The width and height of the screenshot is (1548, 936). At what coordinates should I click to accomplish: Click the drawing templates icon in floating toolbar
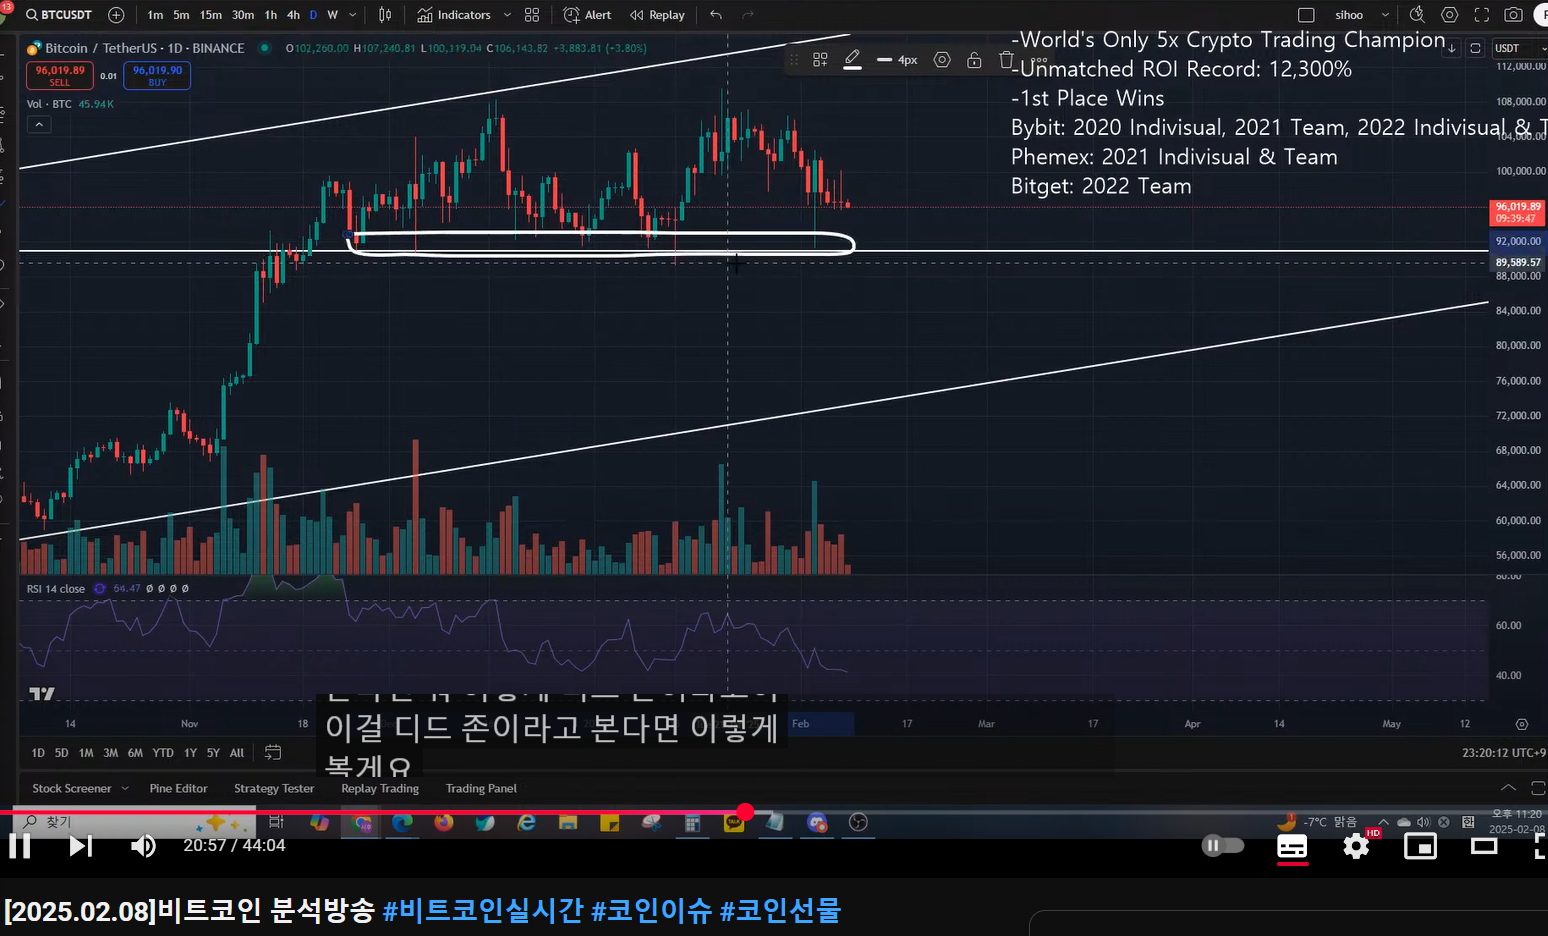pos(820,60)
